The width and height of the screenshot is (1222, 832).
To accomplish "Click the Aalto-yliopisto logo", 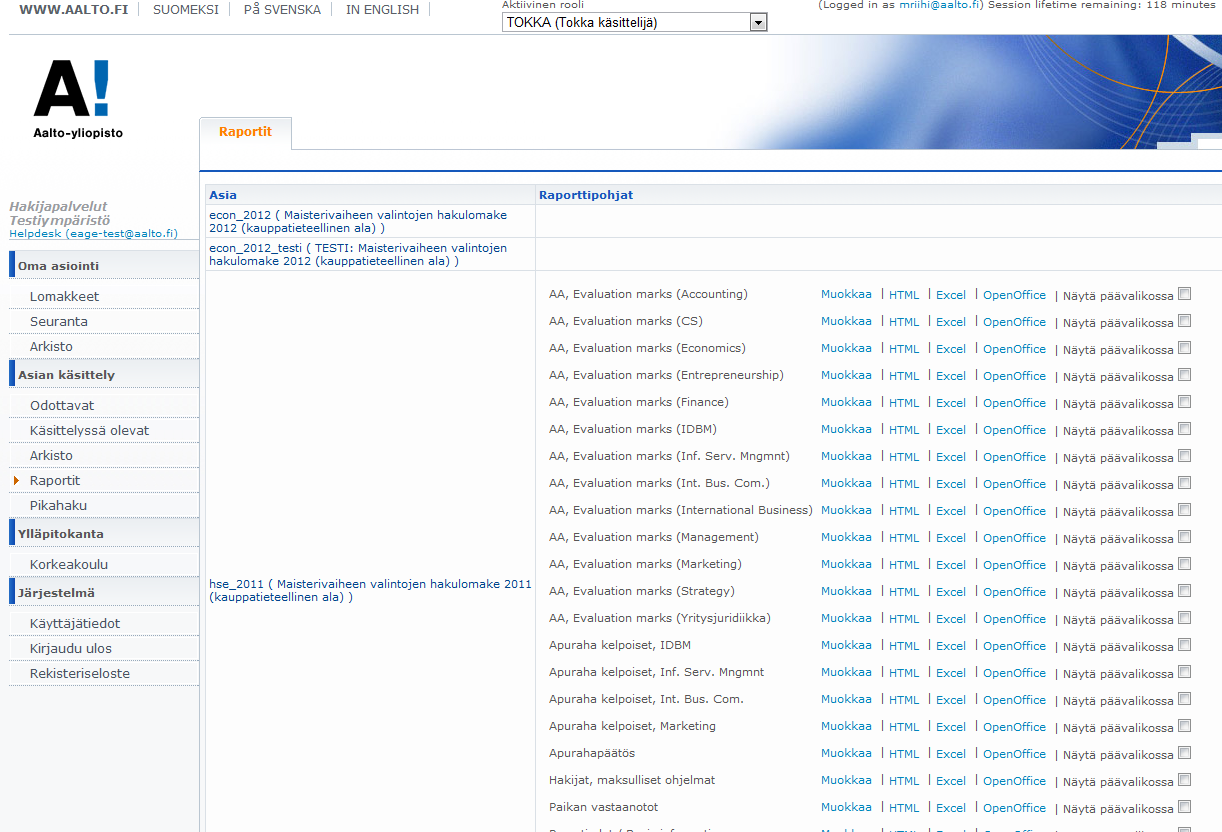I will pyautogui.click(x=78, y=99).
